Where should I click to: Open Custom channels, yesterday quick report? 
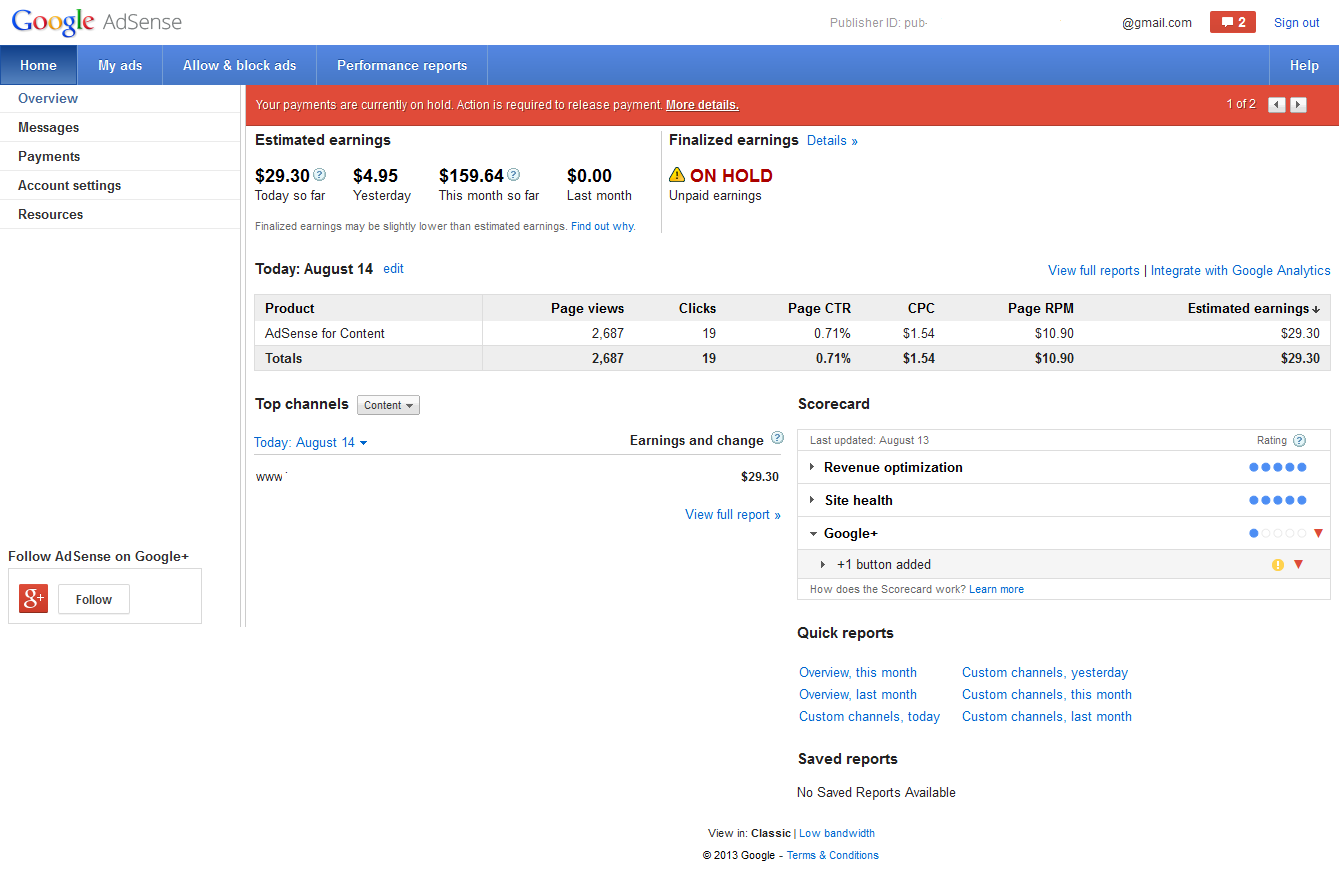point(1045,672)
